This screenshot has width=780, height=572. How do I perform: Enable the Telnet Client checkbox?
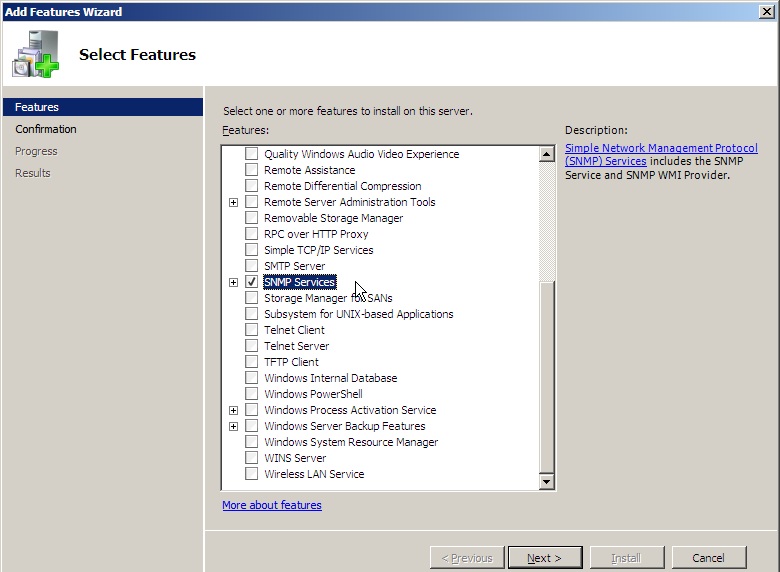251,330
